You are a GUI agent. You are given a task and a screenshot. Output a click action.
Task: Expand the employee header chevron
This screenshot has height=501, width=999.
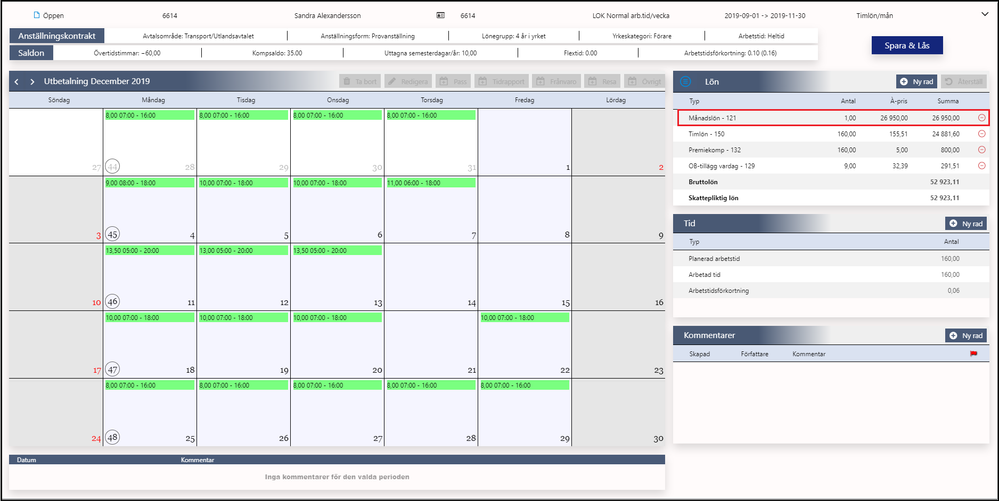tap(984, 15)
